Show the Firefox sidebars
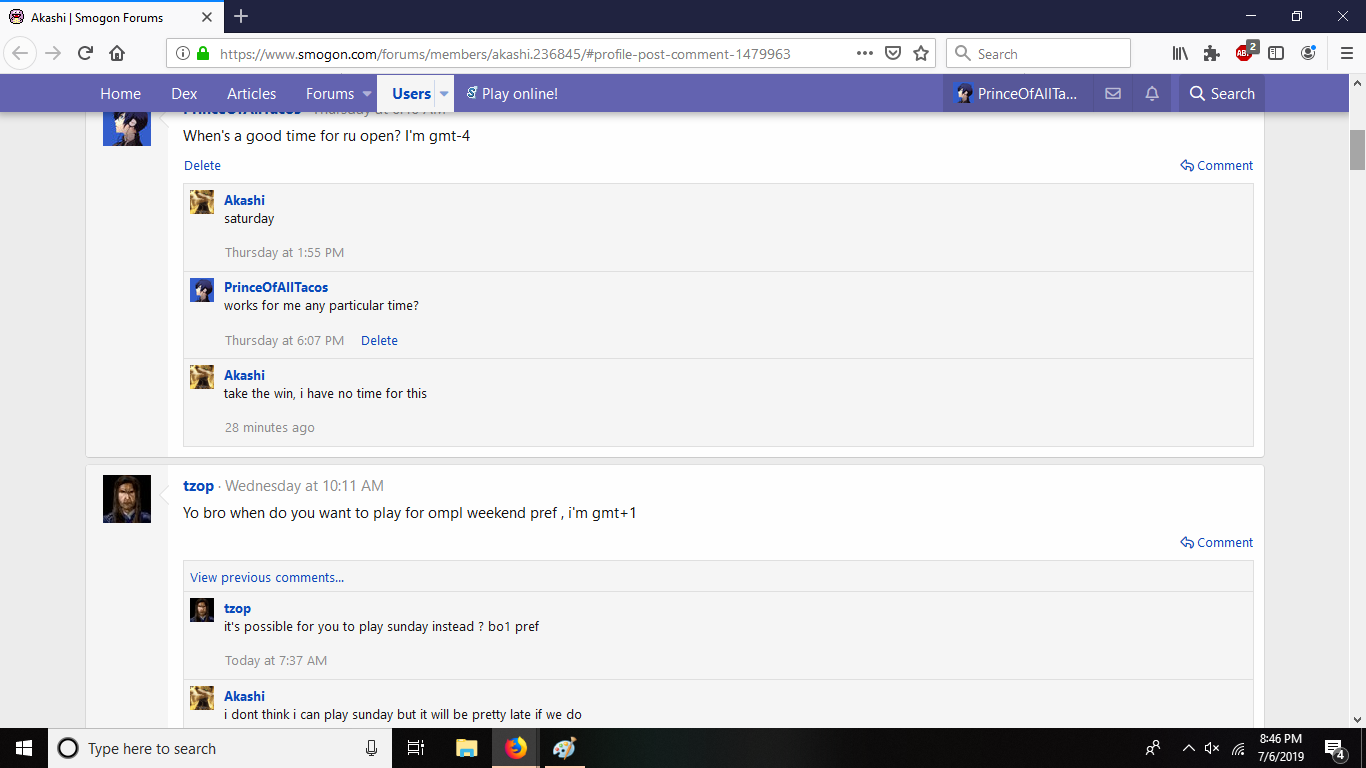The width and height of the screenshot is (1366, 768). point(1276,53)
